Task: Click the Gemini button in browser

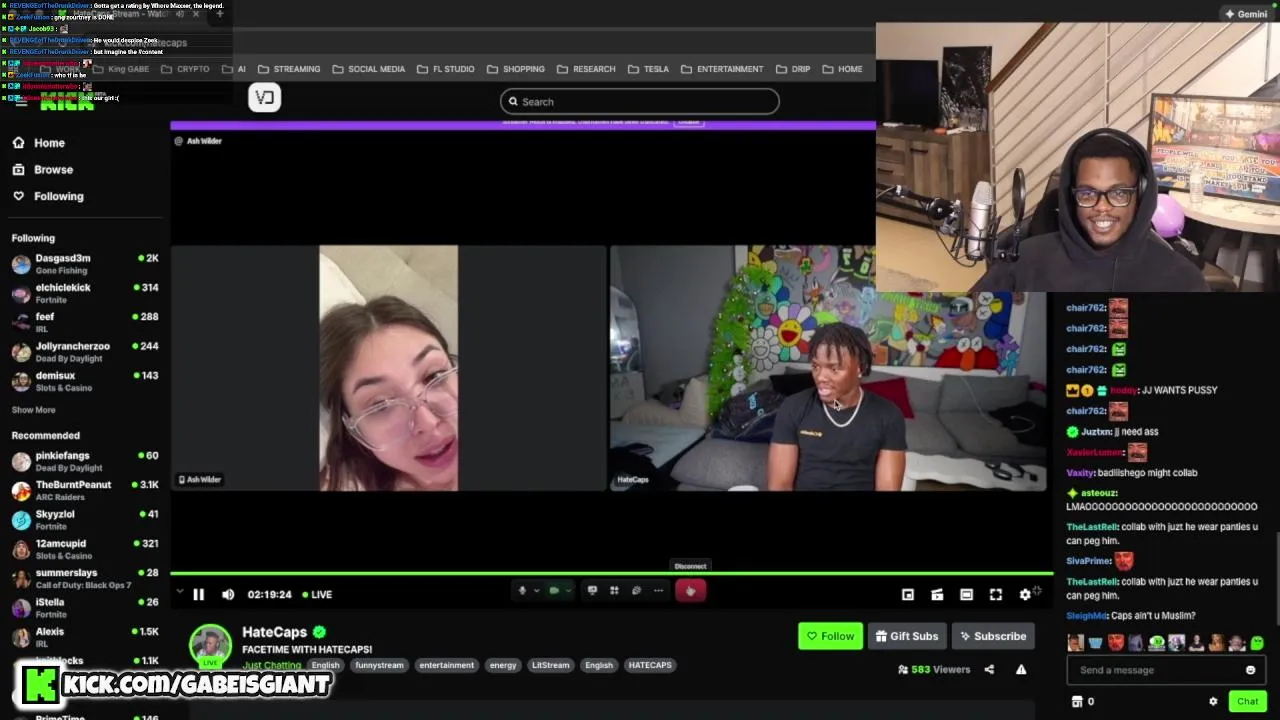Action: pos(1246,14)
